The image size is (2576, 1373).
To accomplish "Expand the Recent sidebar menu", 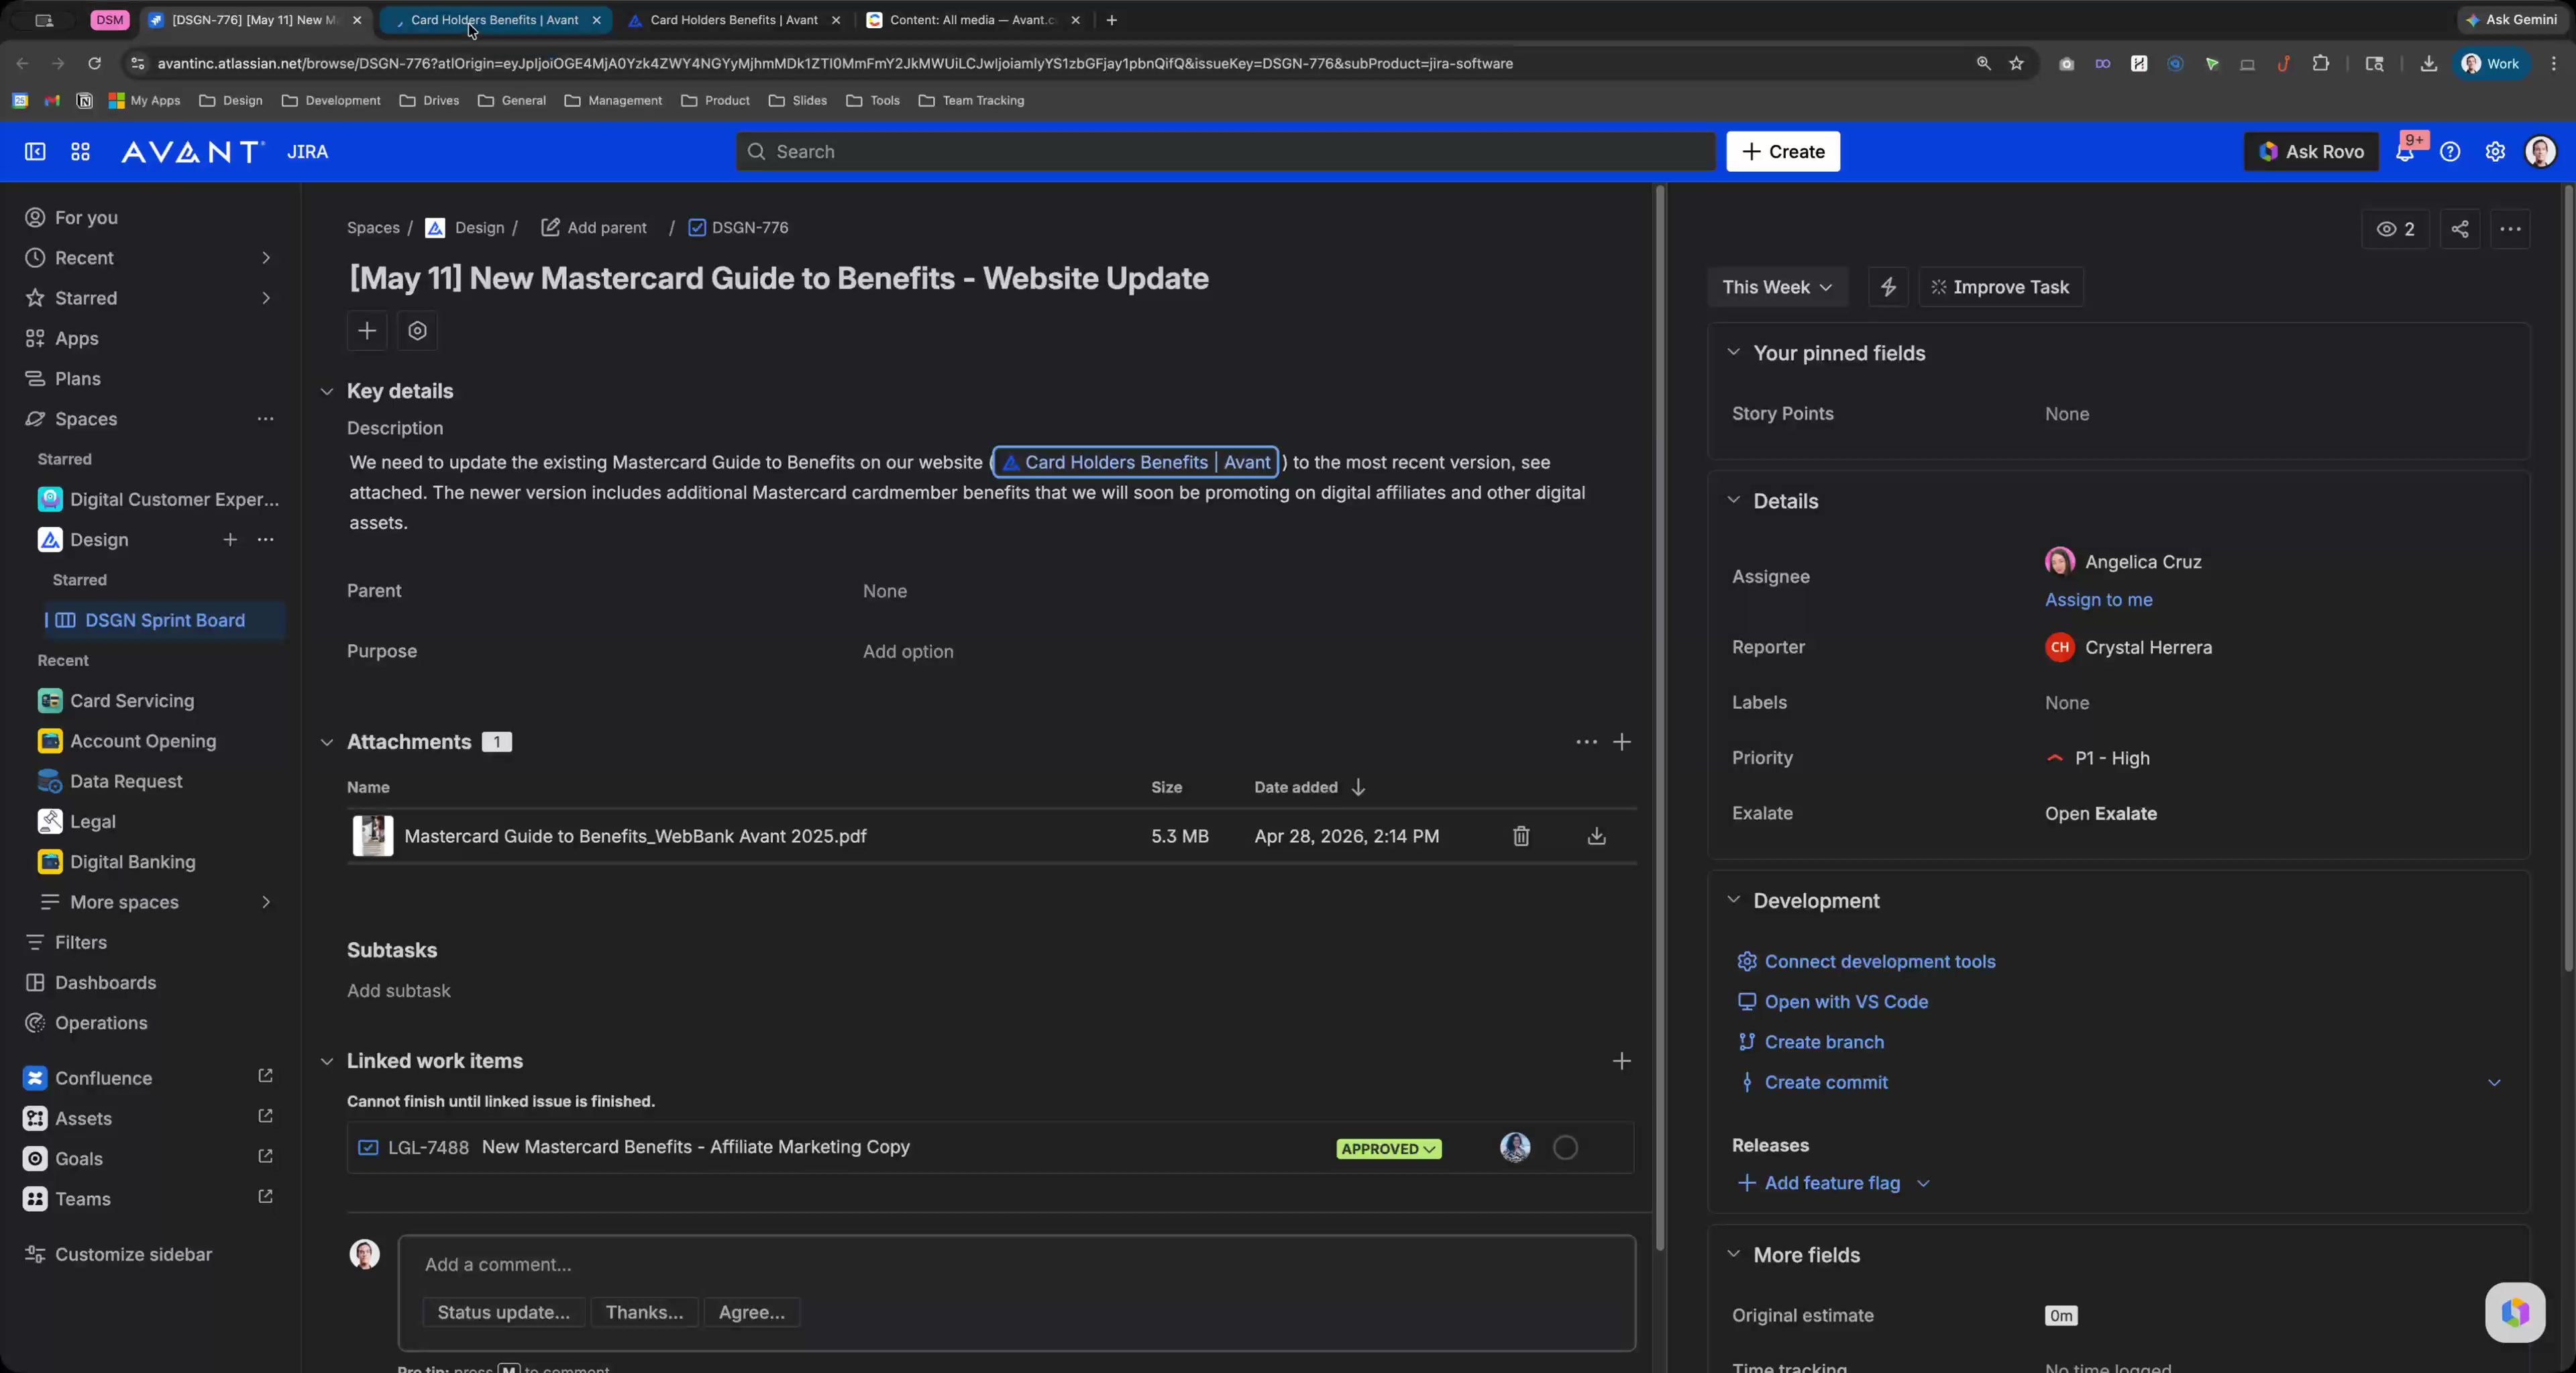I will (266, 258).
